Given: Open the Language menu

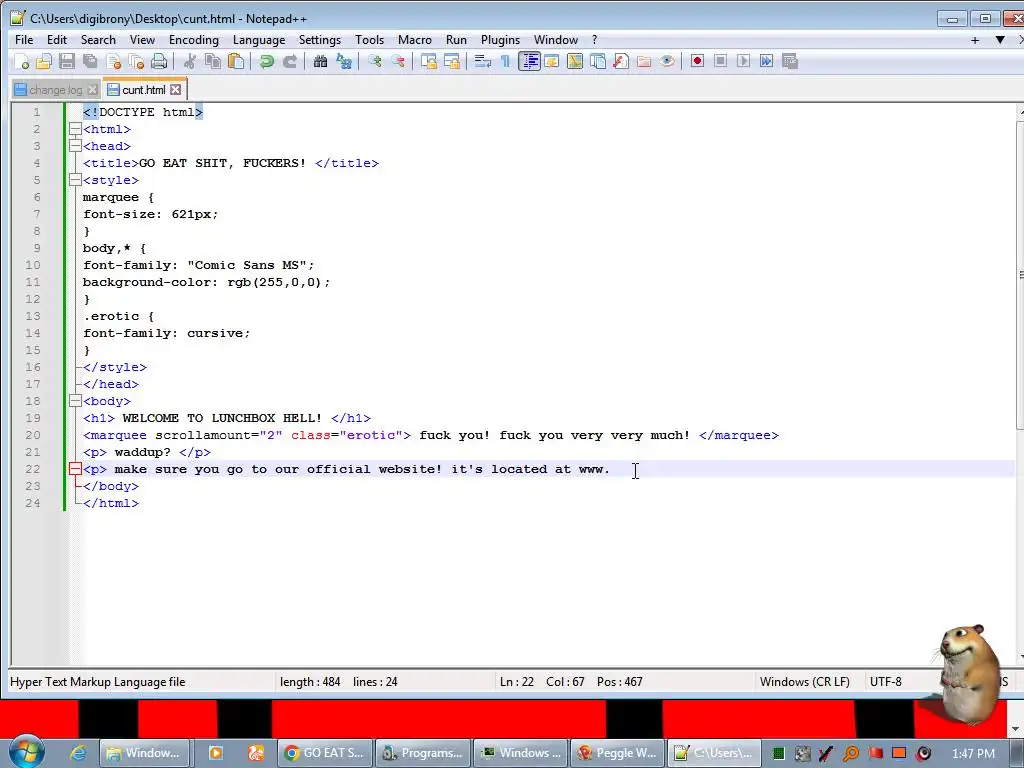Looking at the screenshot, I should (x=259, y=40).
